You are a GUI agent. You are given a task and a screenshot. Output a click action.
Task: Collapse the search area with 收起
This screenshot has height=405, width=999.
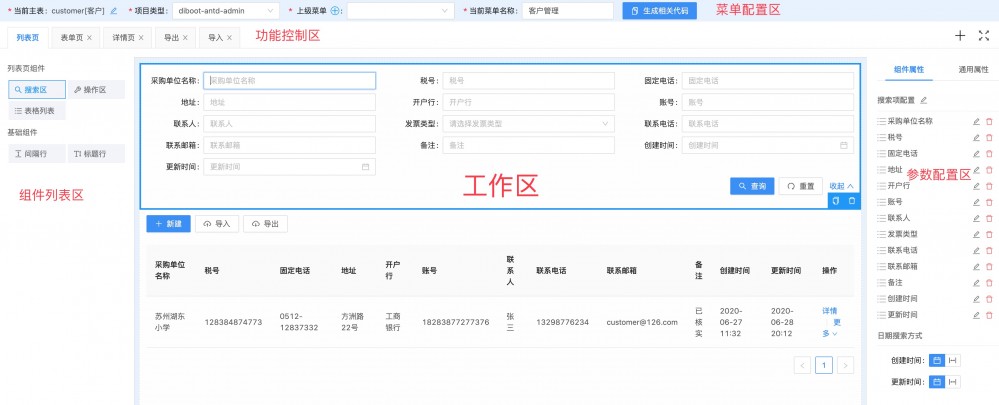click(841, 186)
